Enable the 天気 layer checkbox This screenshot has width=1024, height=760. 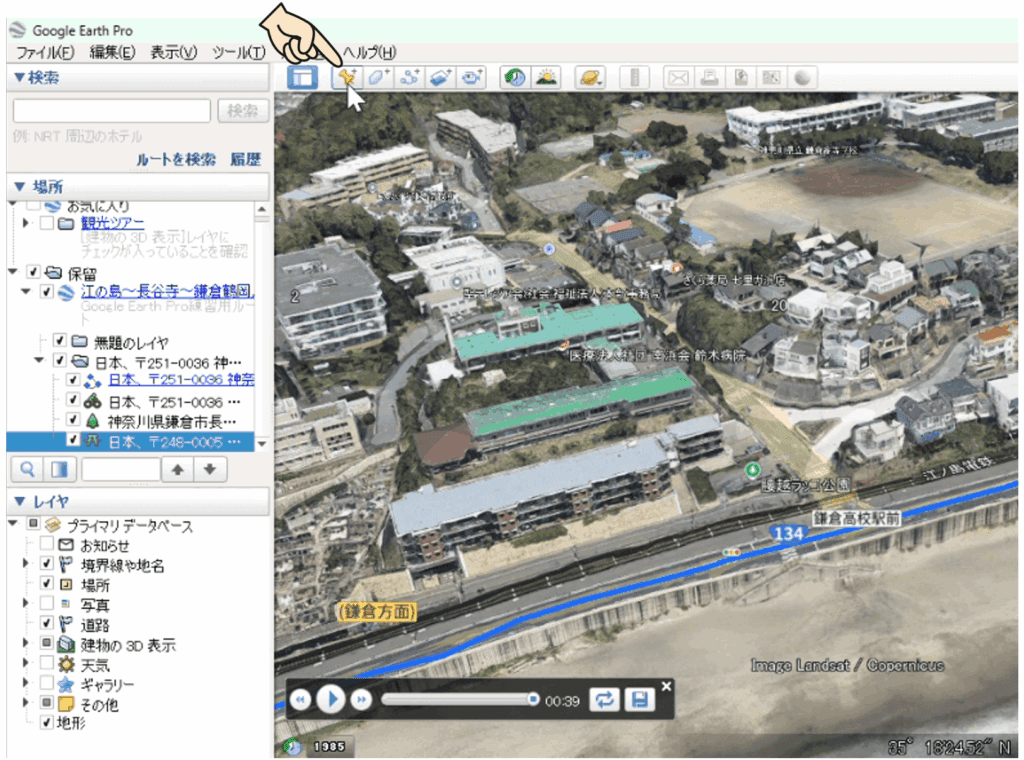47,664
